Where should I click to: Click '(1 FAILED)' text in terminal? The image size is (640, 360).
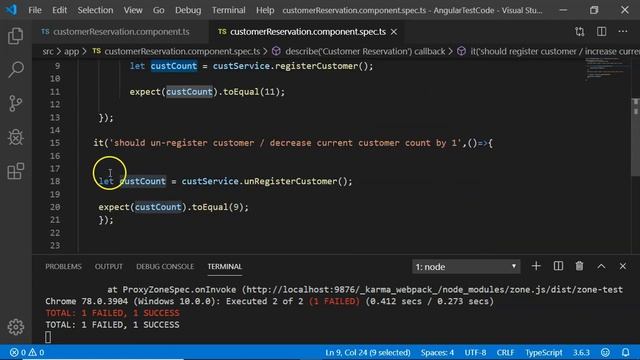coord(334,301)
